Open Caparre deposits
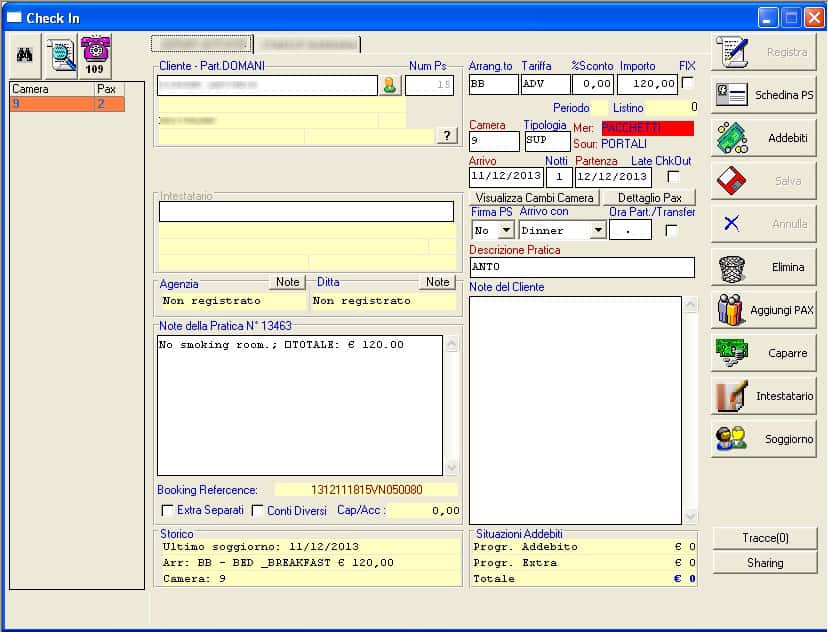Viewport: 828px width, 632px height. click(x=764, y=353)
